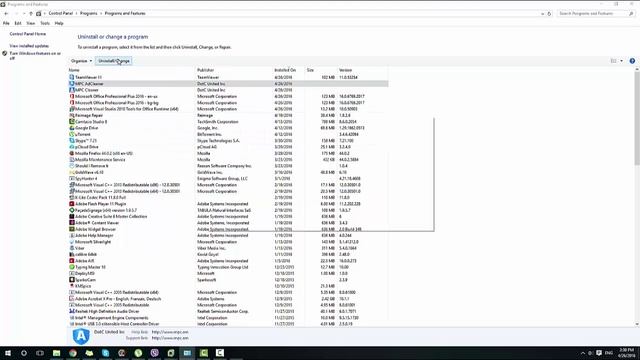Open the File menu
Viewport: 640px width, 360px height.
coord(6,23)
